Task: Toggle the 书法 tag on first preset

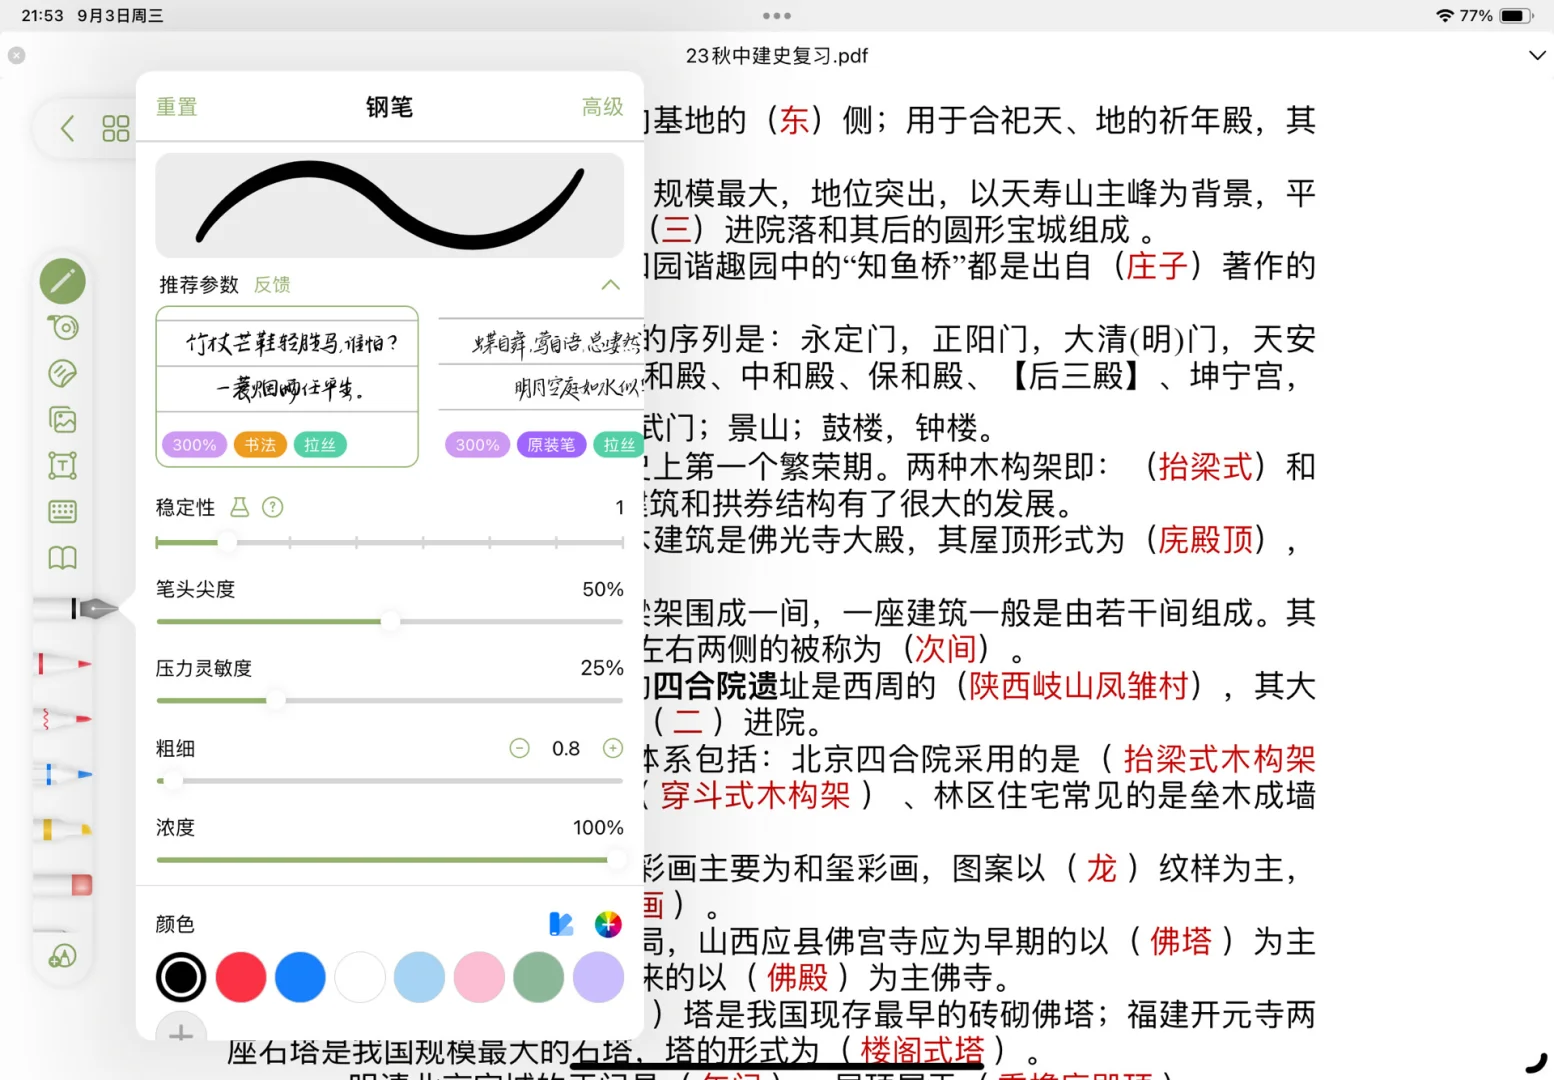Action: click(260, 444)
